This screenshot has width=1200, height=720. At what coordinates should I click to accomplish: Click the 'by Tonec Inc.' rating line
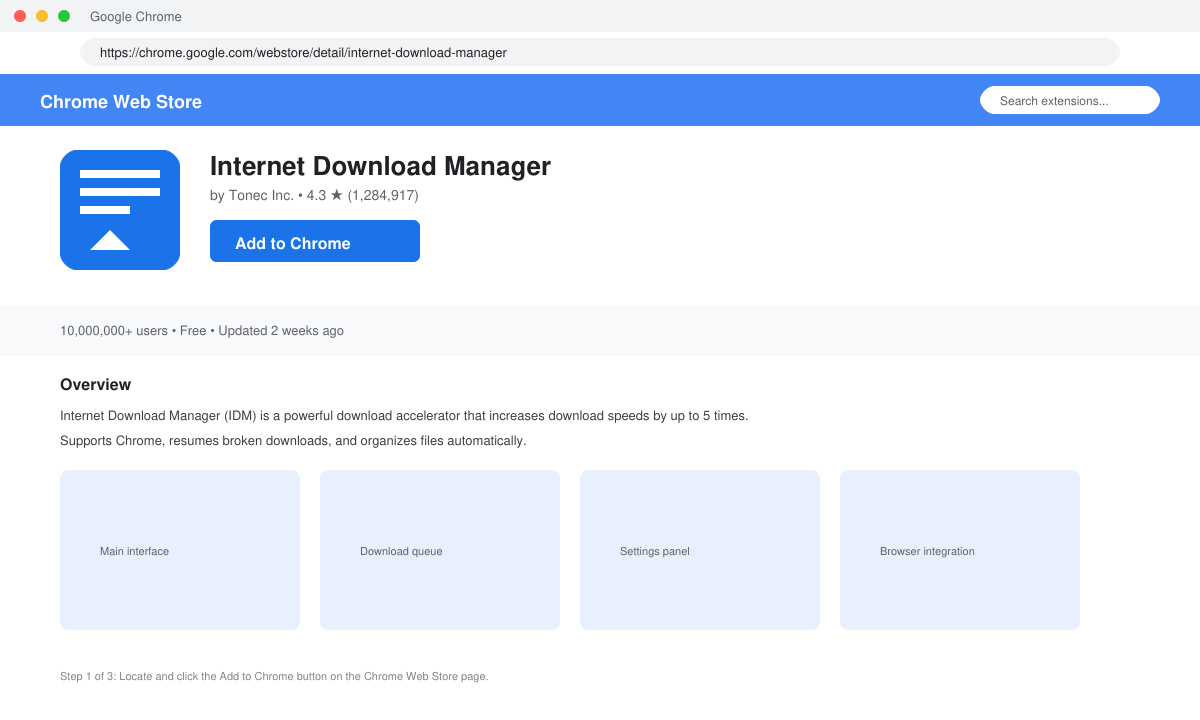(x=314, y=195)
